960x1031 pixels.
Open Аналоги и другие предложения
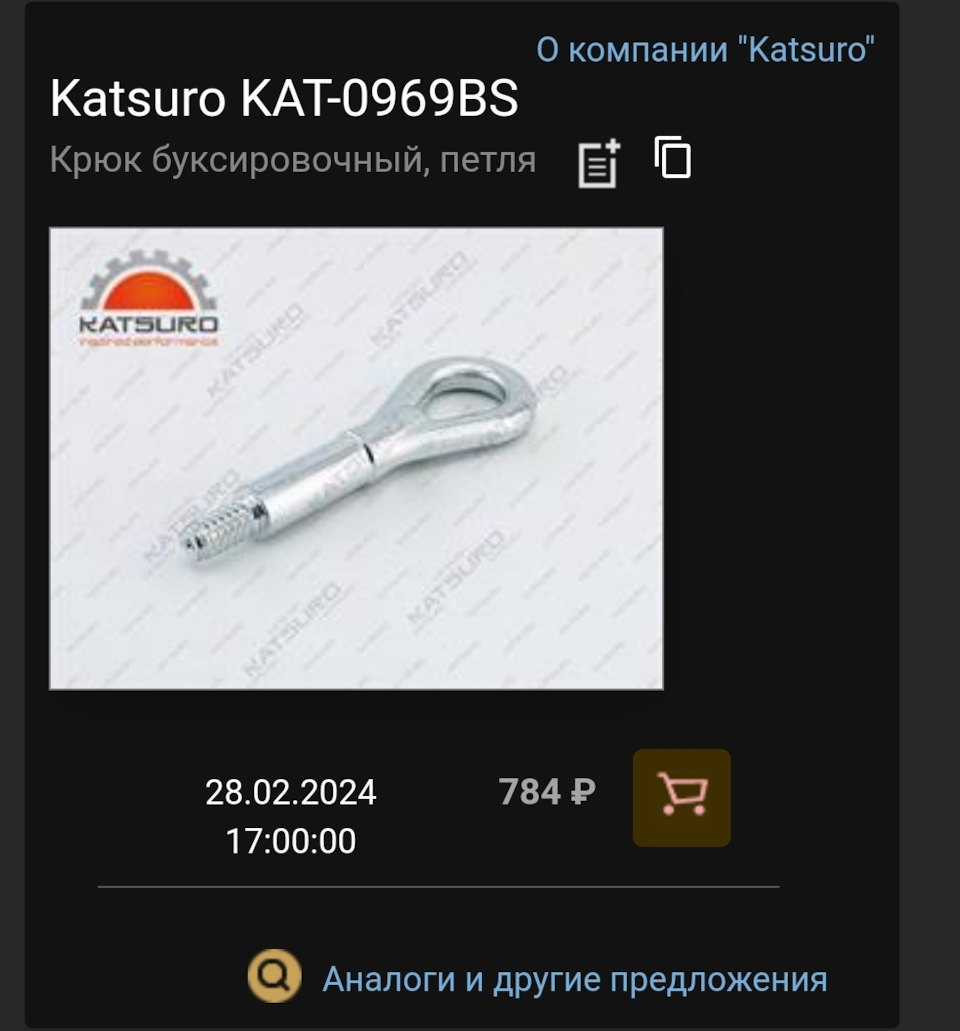point(575,979)
